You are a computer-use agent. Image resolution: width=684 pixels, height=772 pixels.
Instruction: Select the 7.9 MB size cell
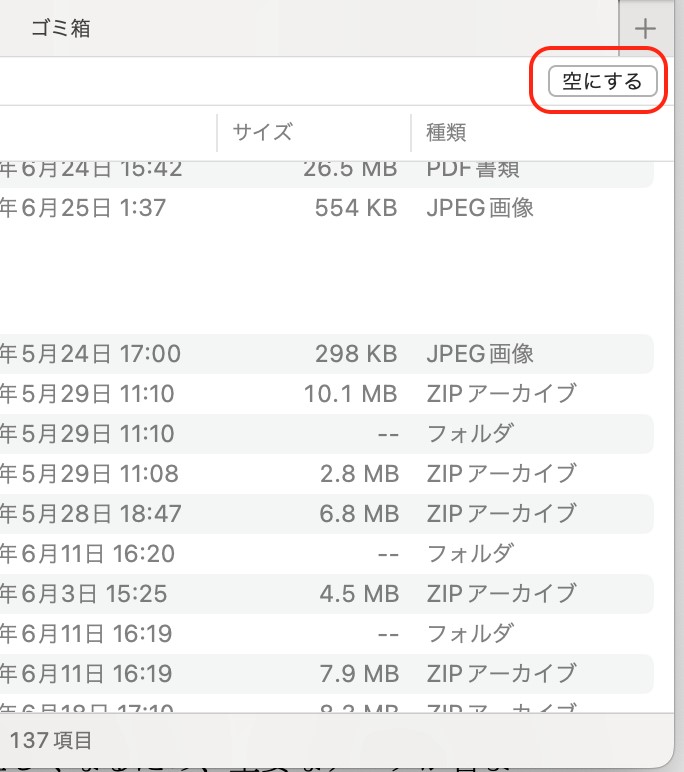(x=359, y=674)
